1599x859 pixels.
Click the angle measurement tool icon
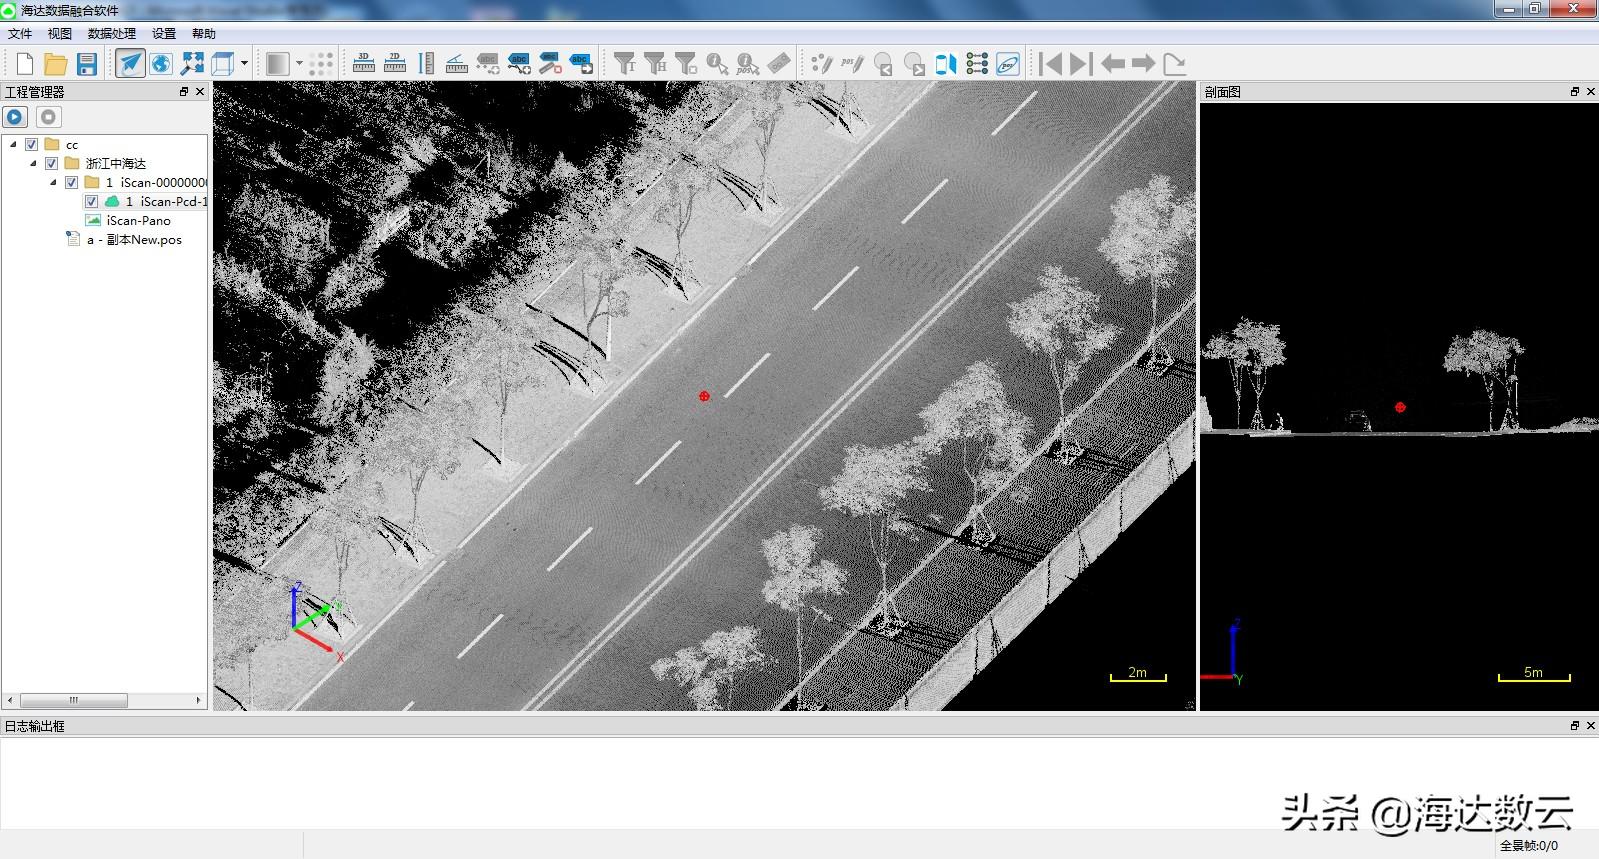pyautogui.click(x=457, y=64)
